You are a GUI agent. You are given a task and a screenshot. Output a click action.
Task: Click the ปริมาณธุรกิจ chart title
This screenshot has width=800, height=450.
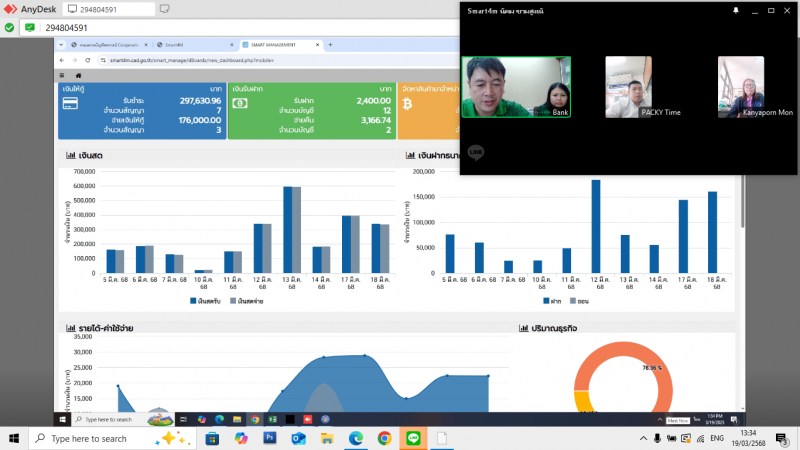pos(554,328)
